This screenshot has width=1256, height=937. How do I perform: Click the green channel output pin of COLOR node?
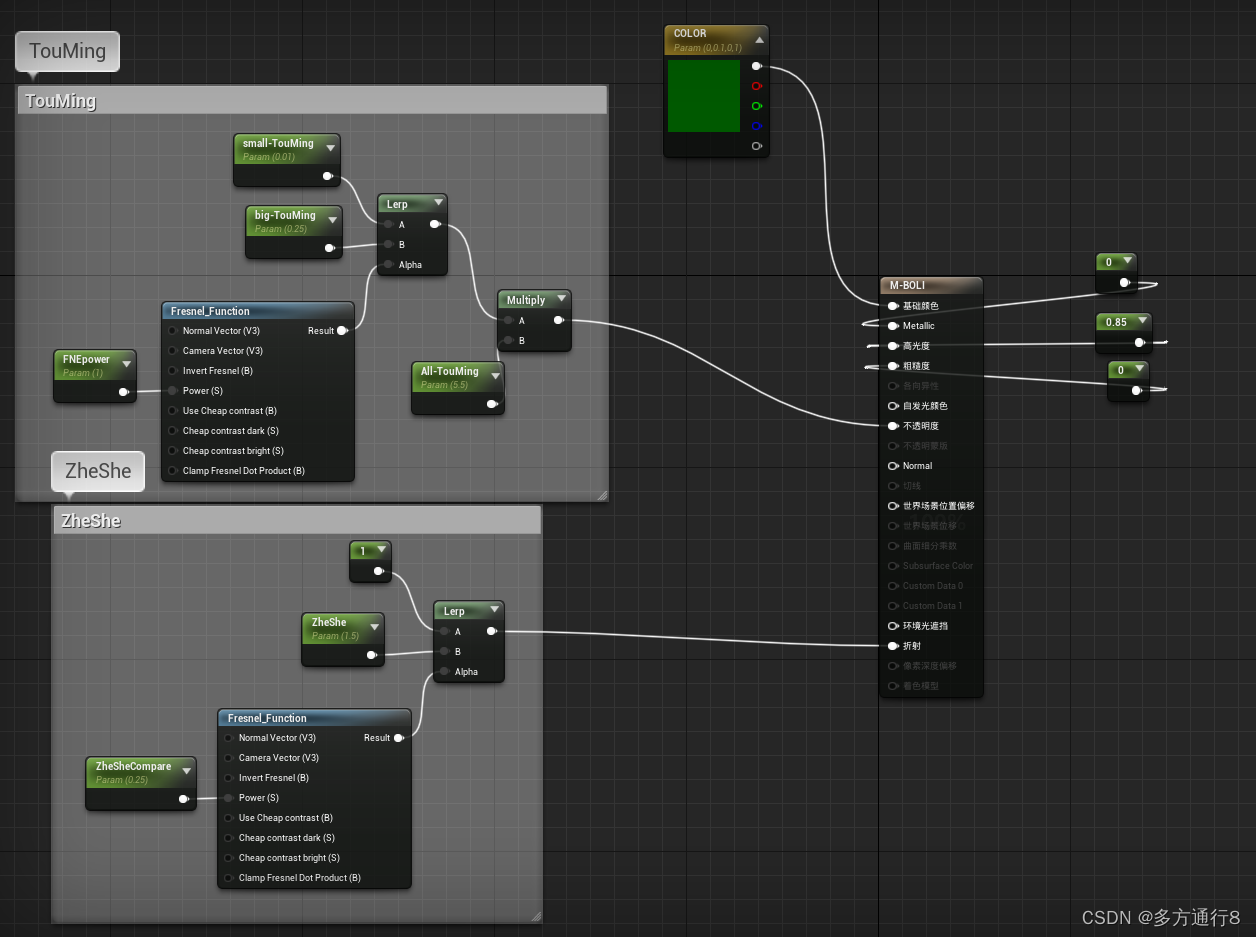757,106
